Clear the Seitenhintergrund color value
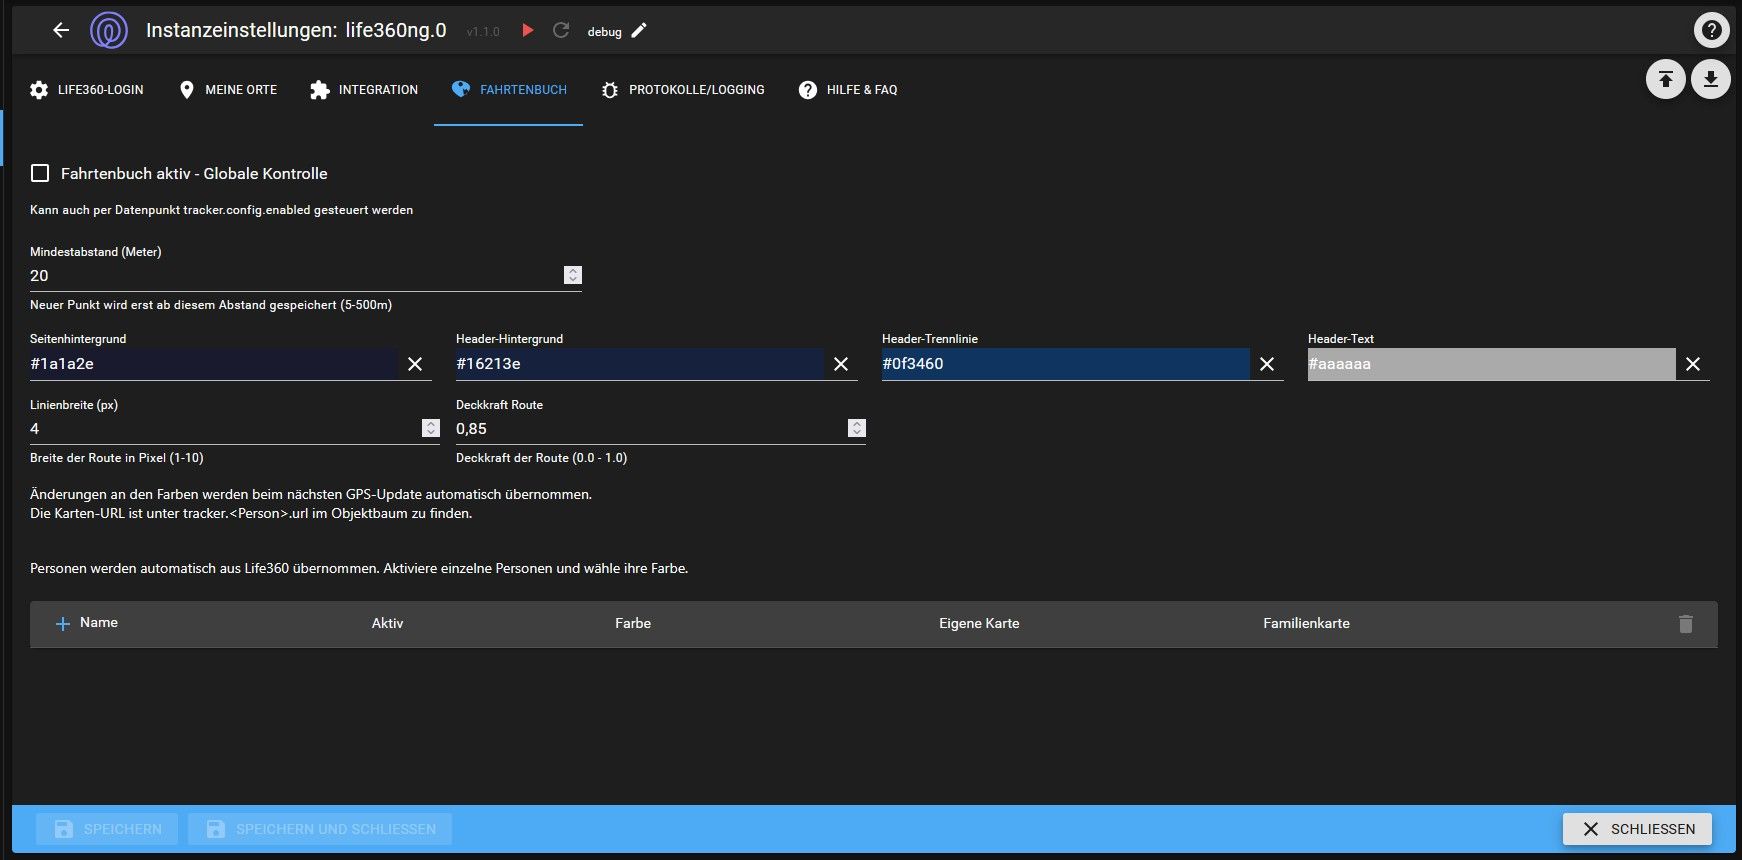This screenshot has height=860, width=1742. point(415,364)
